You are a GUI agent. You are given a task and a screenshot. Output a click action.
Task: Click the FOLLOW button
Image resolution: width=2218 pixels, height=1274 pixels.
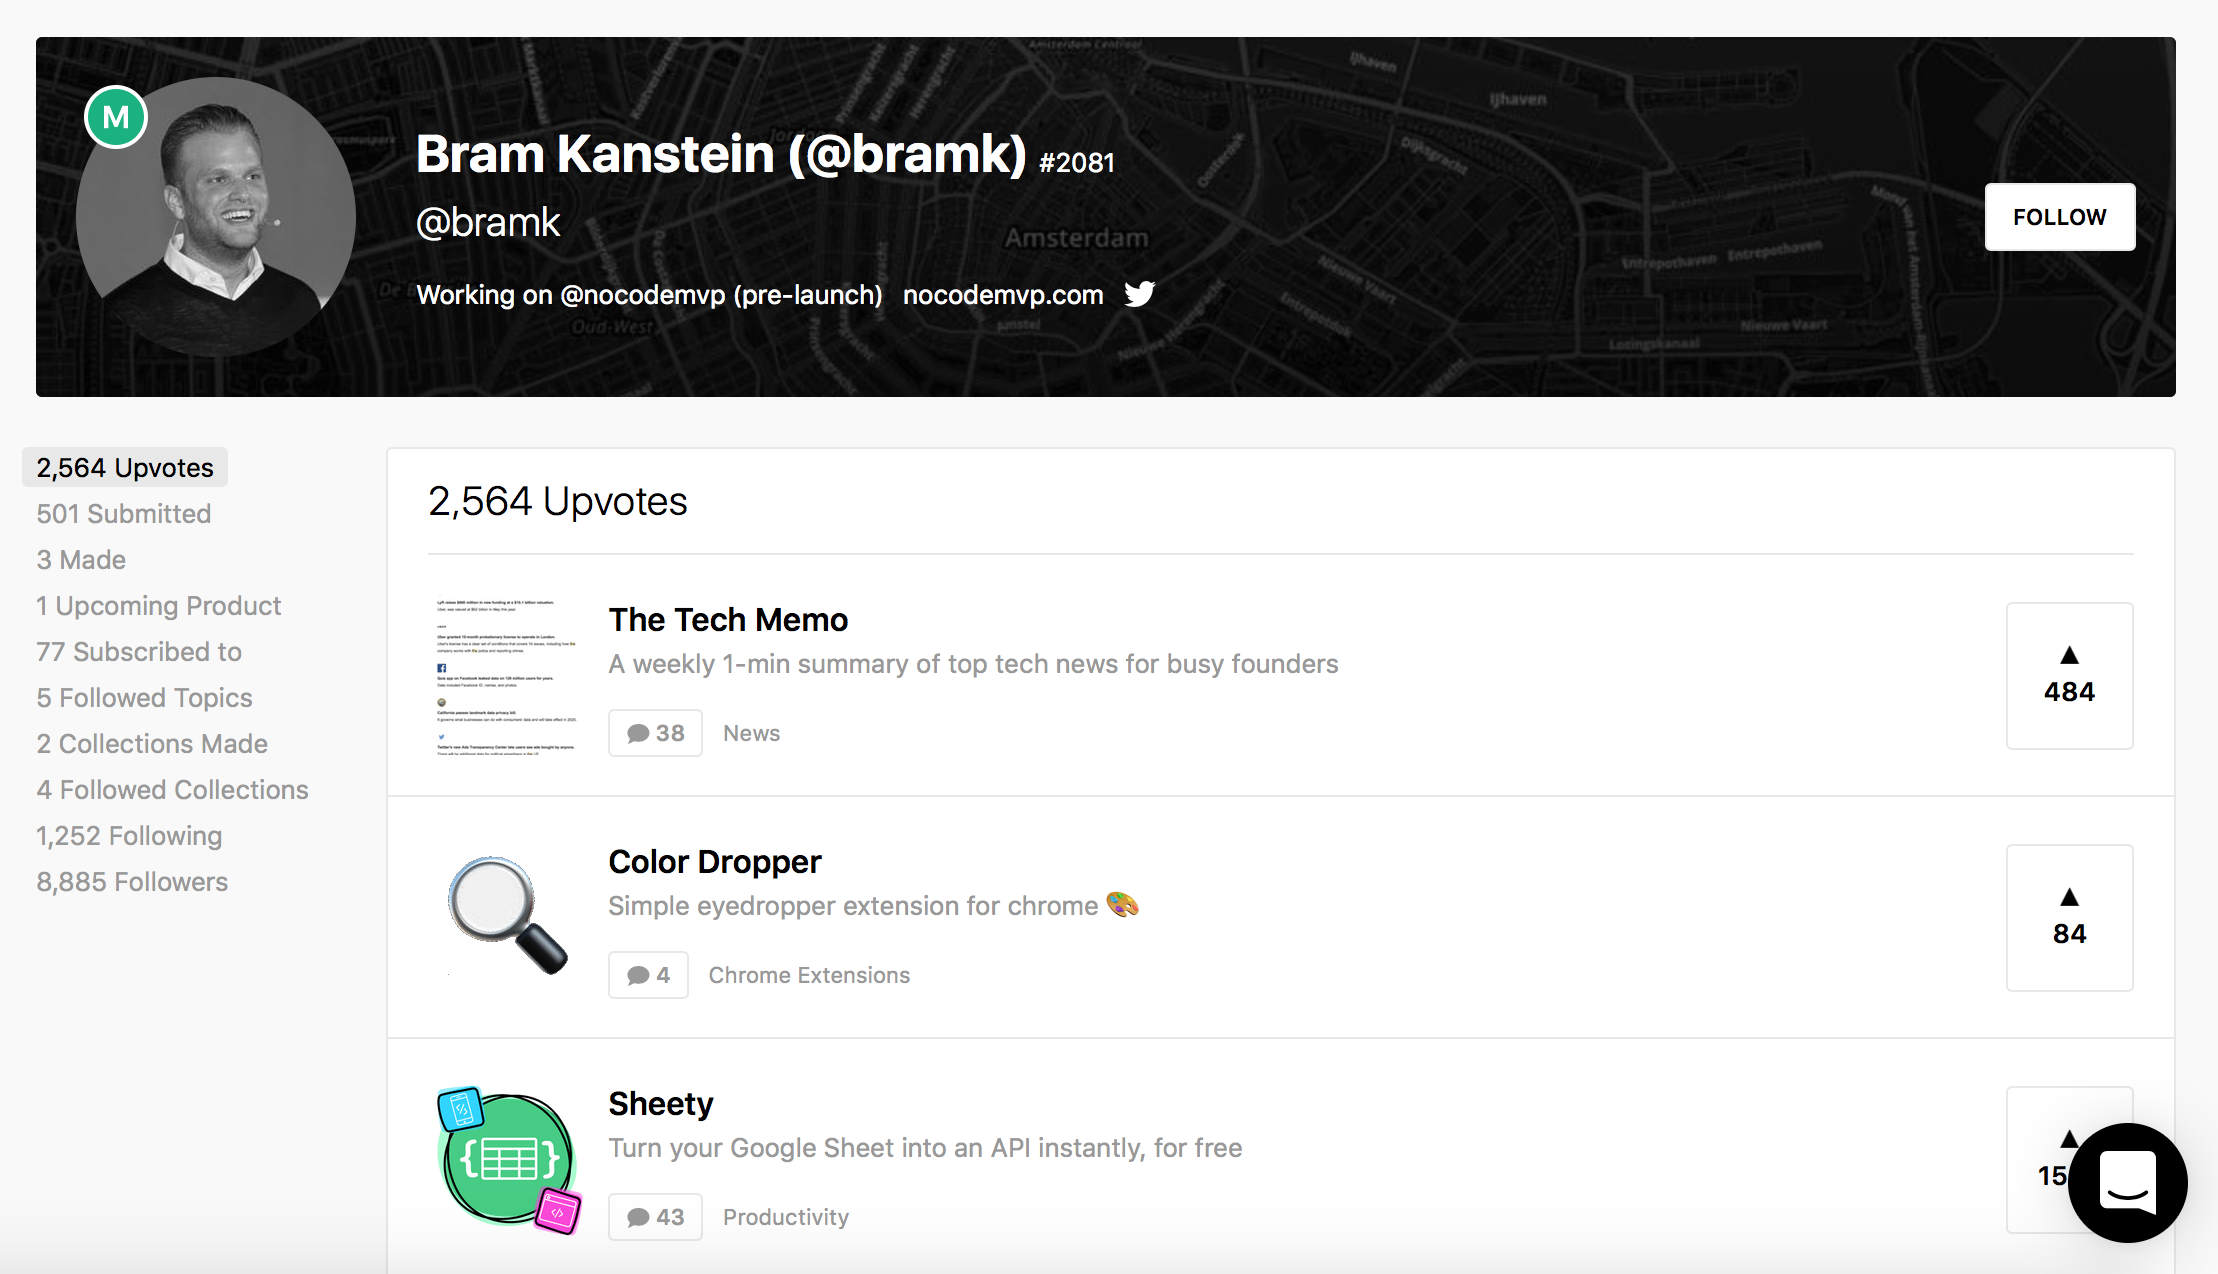click(x=2059, y=217)
